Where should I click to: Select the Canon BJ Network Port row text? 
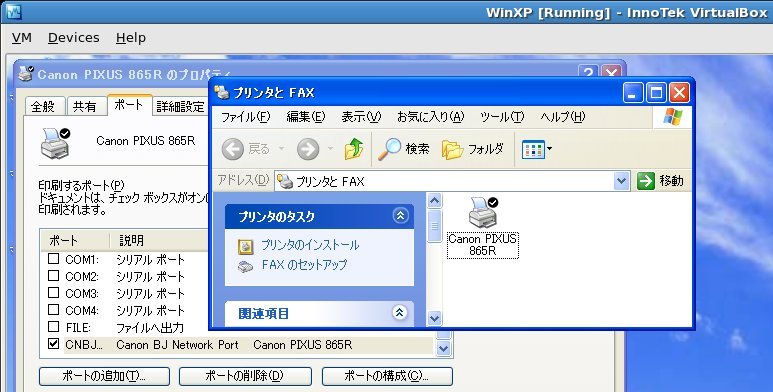(x=177, y=345)
